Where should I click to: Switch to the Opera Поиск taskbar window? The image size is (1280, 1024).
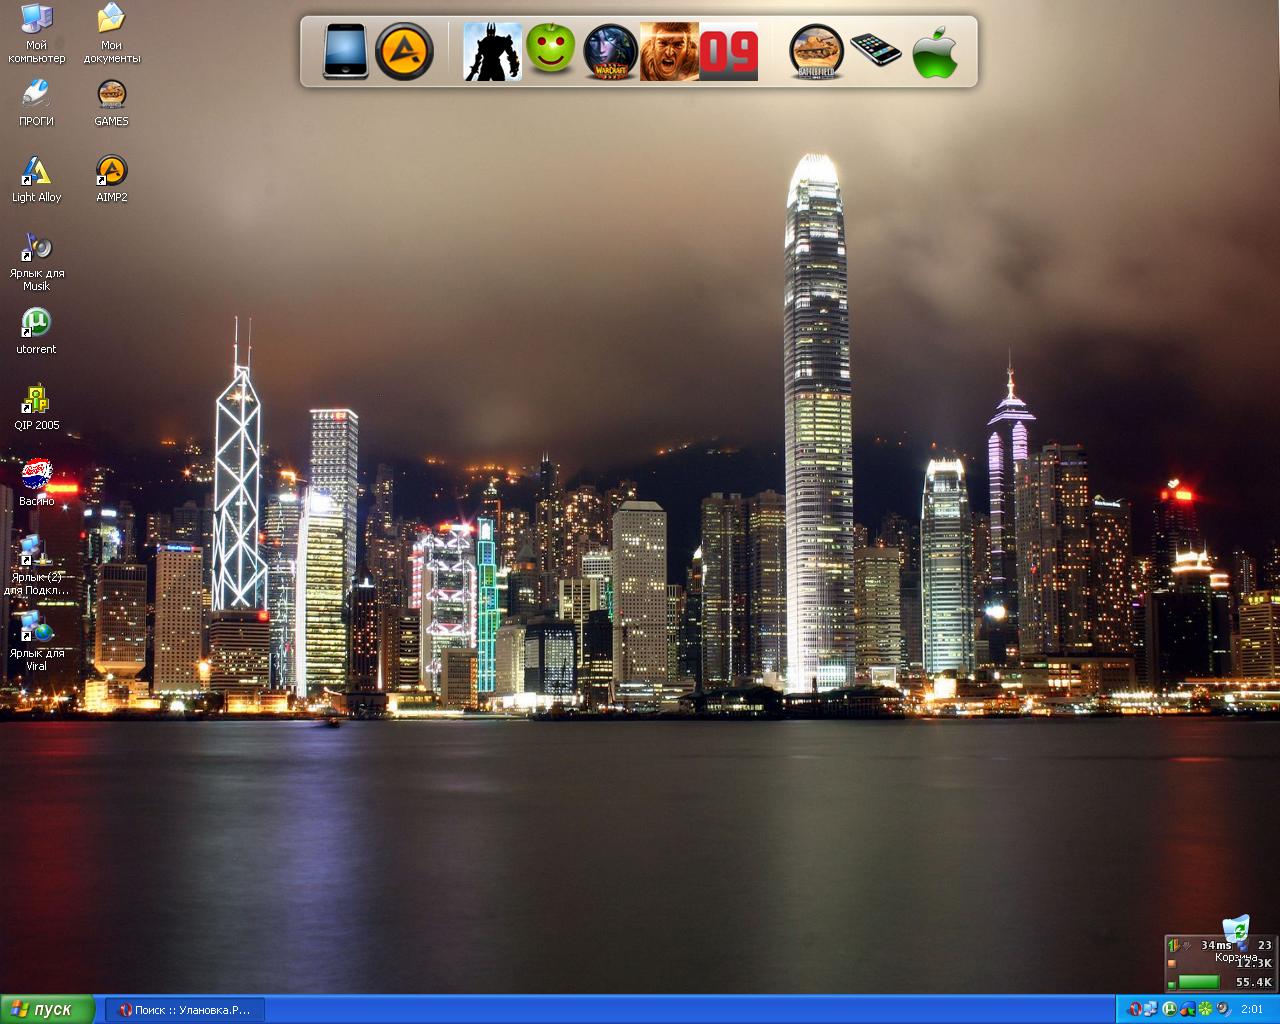185,1010
